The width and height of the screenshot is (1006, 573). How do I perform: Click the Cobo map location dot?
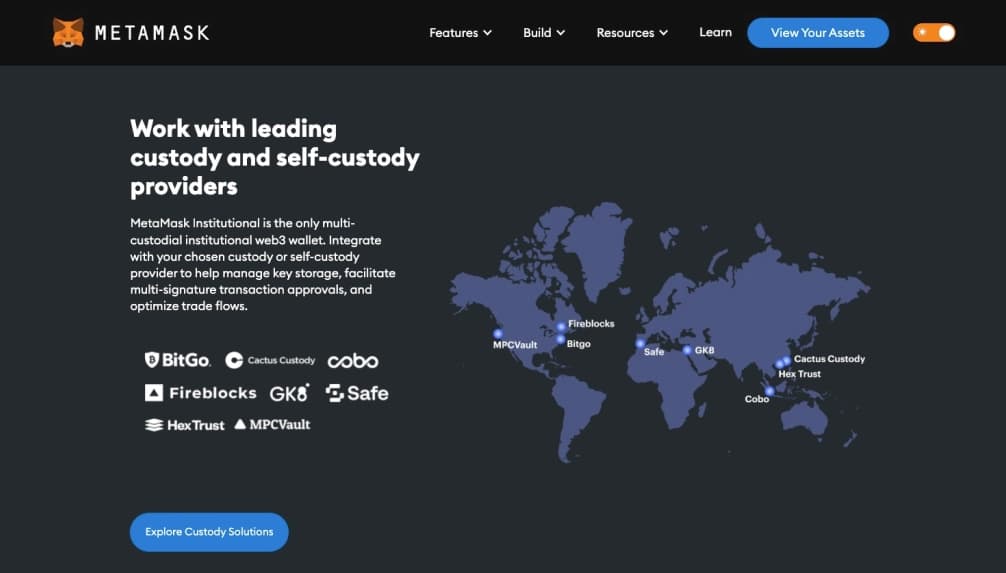click(770, 391)
